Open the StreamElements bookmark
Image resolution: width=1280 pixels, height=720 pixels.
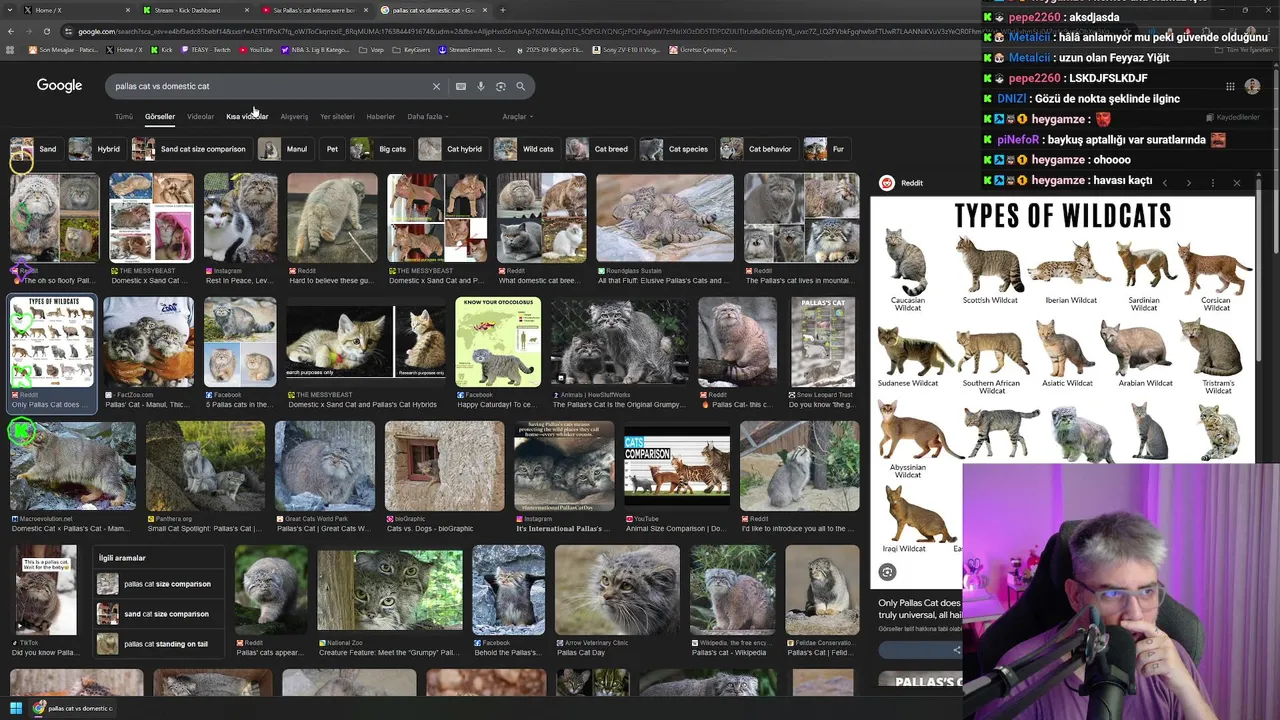[471, 49]
